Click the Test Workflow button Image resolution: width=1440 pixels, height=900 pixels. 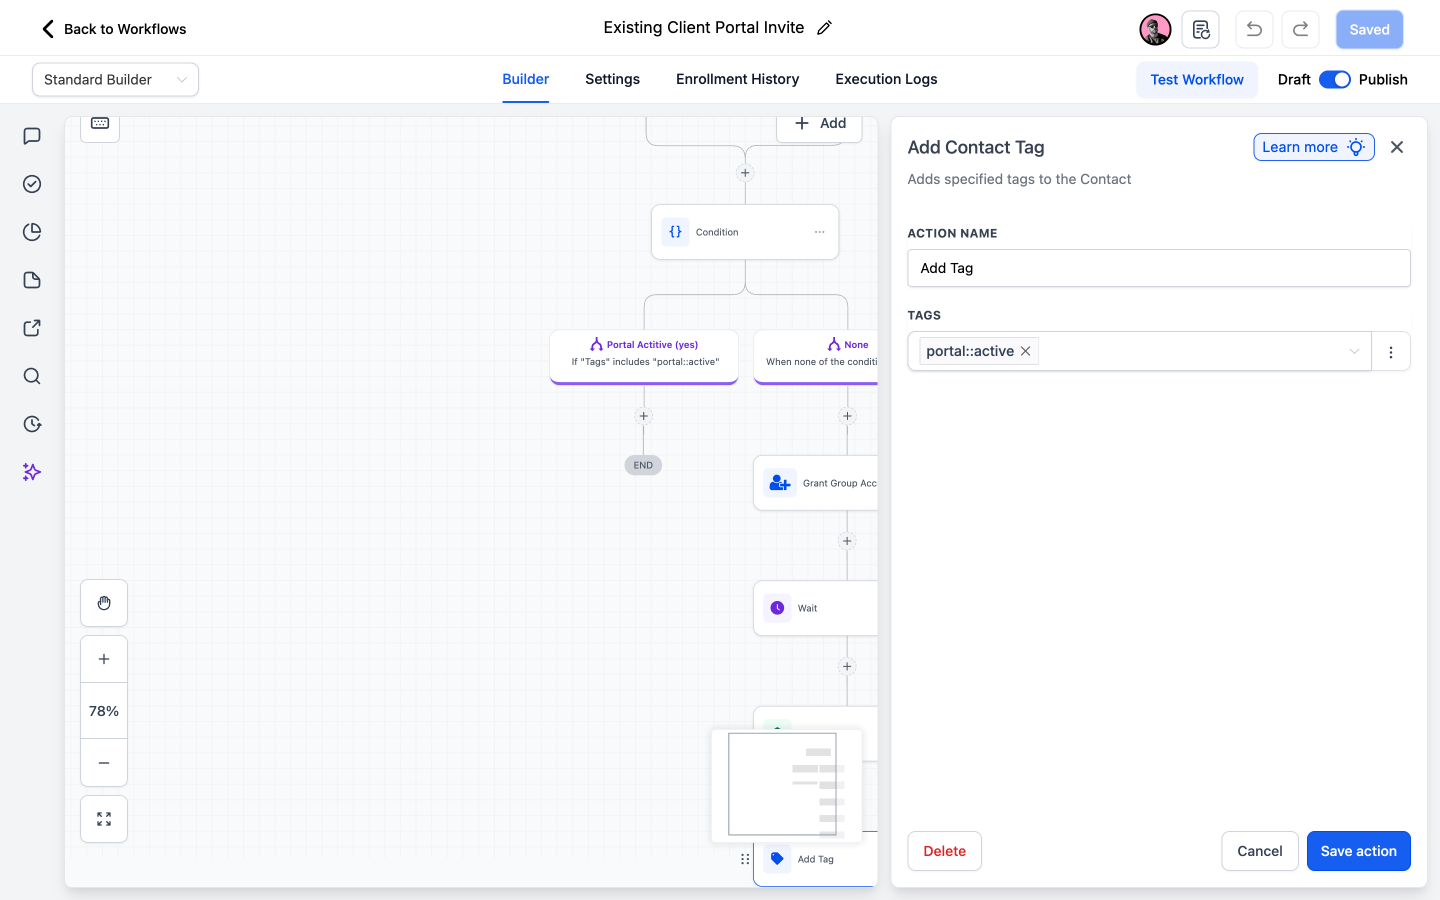[1197, 79]
